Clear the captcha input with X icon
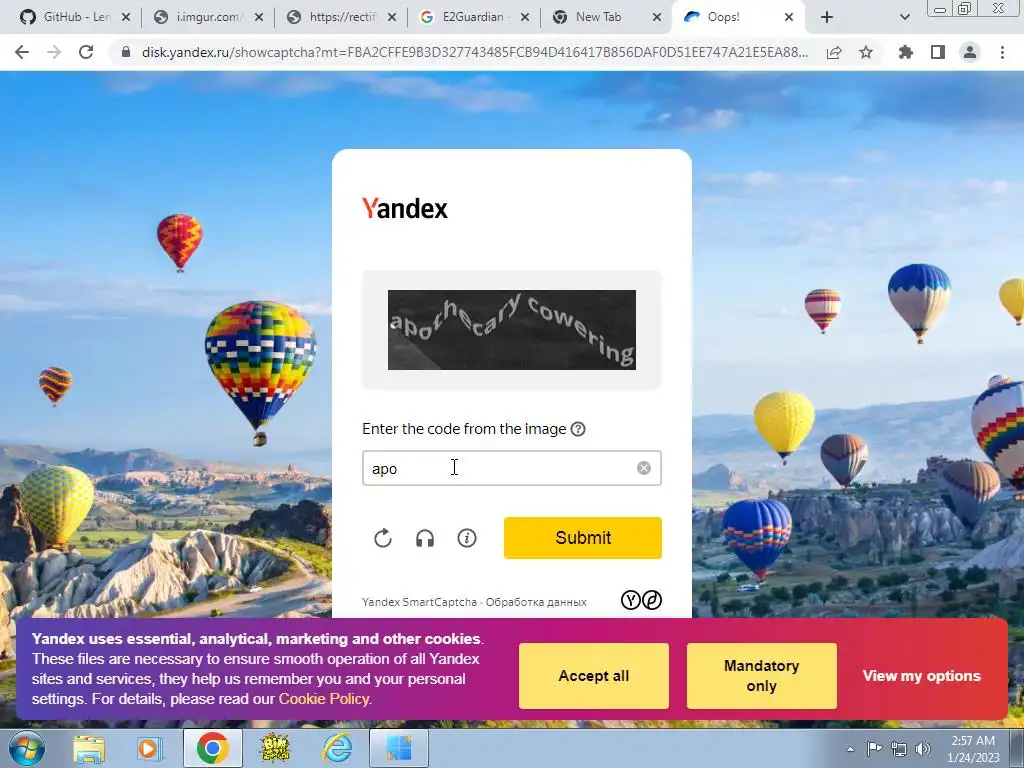Screen dimensions: 1024x768 click(x=644, y=468)
